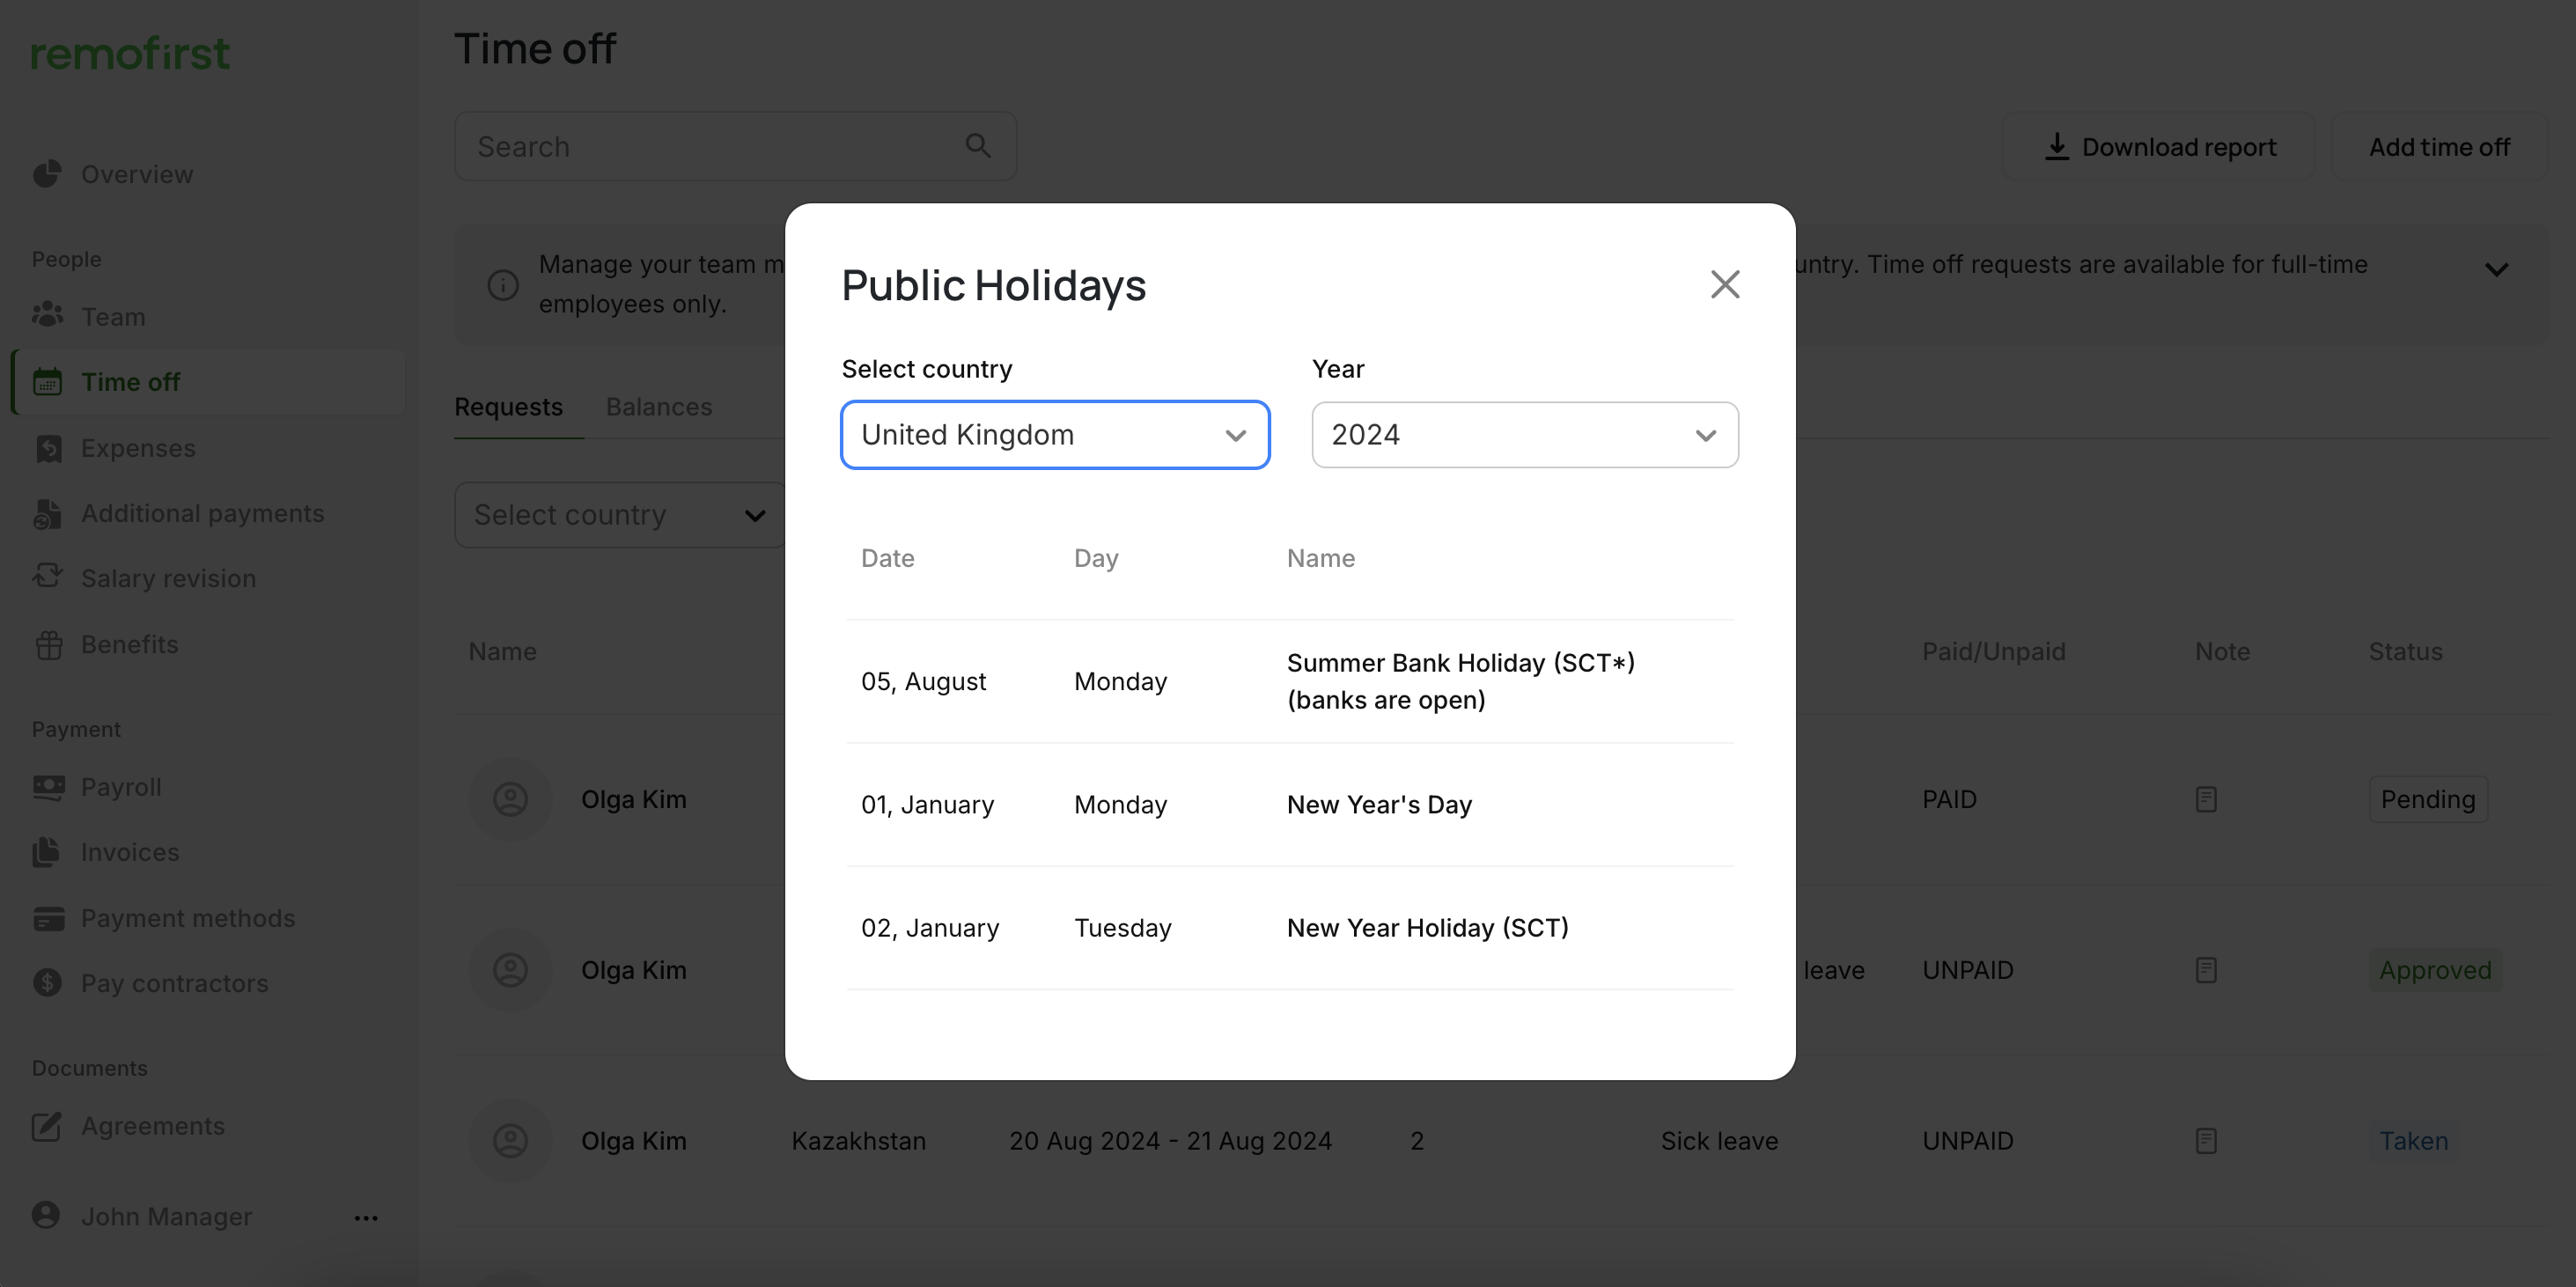This screenshot has height=1287, width=2576.
Task: Click the Pending status badge
Action: coord(2428,799)
